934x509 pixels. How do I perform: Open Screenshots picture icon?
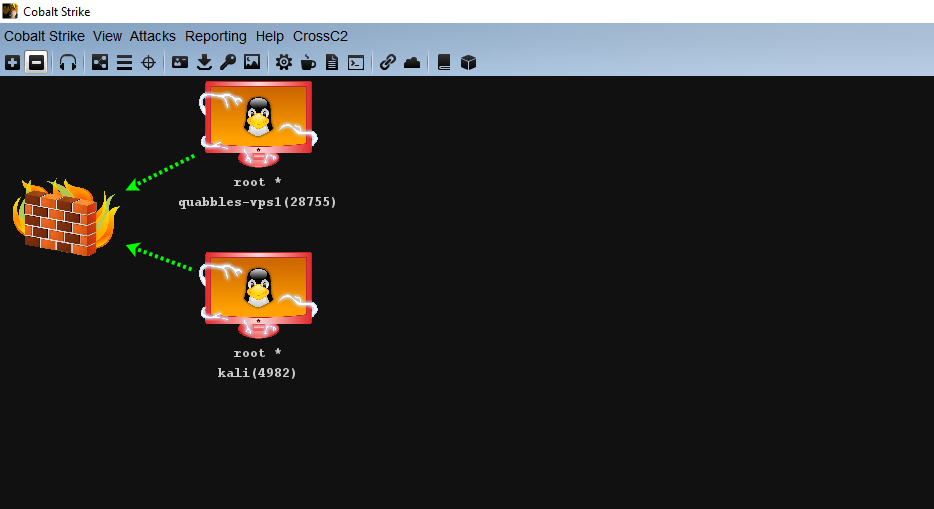click(252, 62)
